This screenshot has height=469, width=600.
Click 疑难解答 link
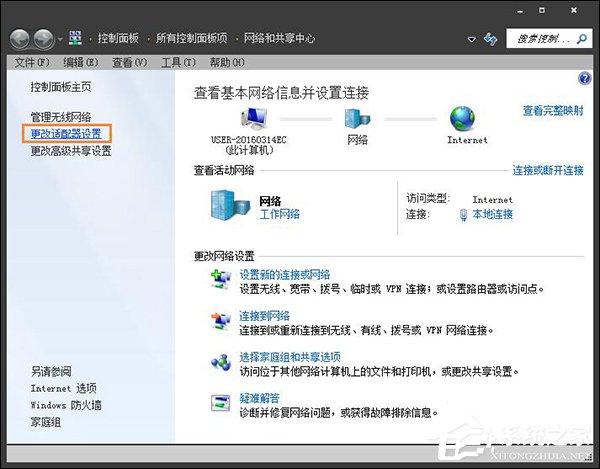259,398
